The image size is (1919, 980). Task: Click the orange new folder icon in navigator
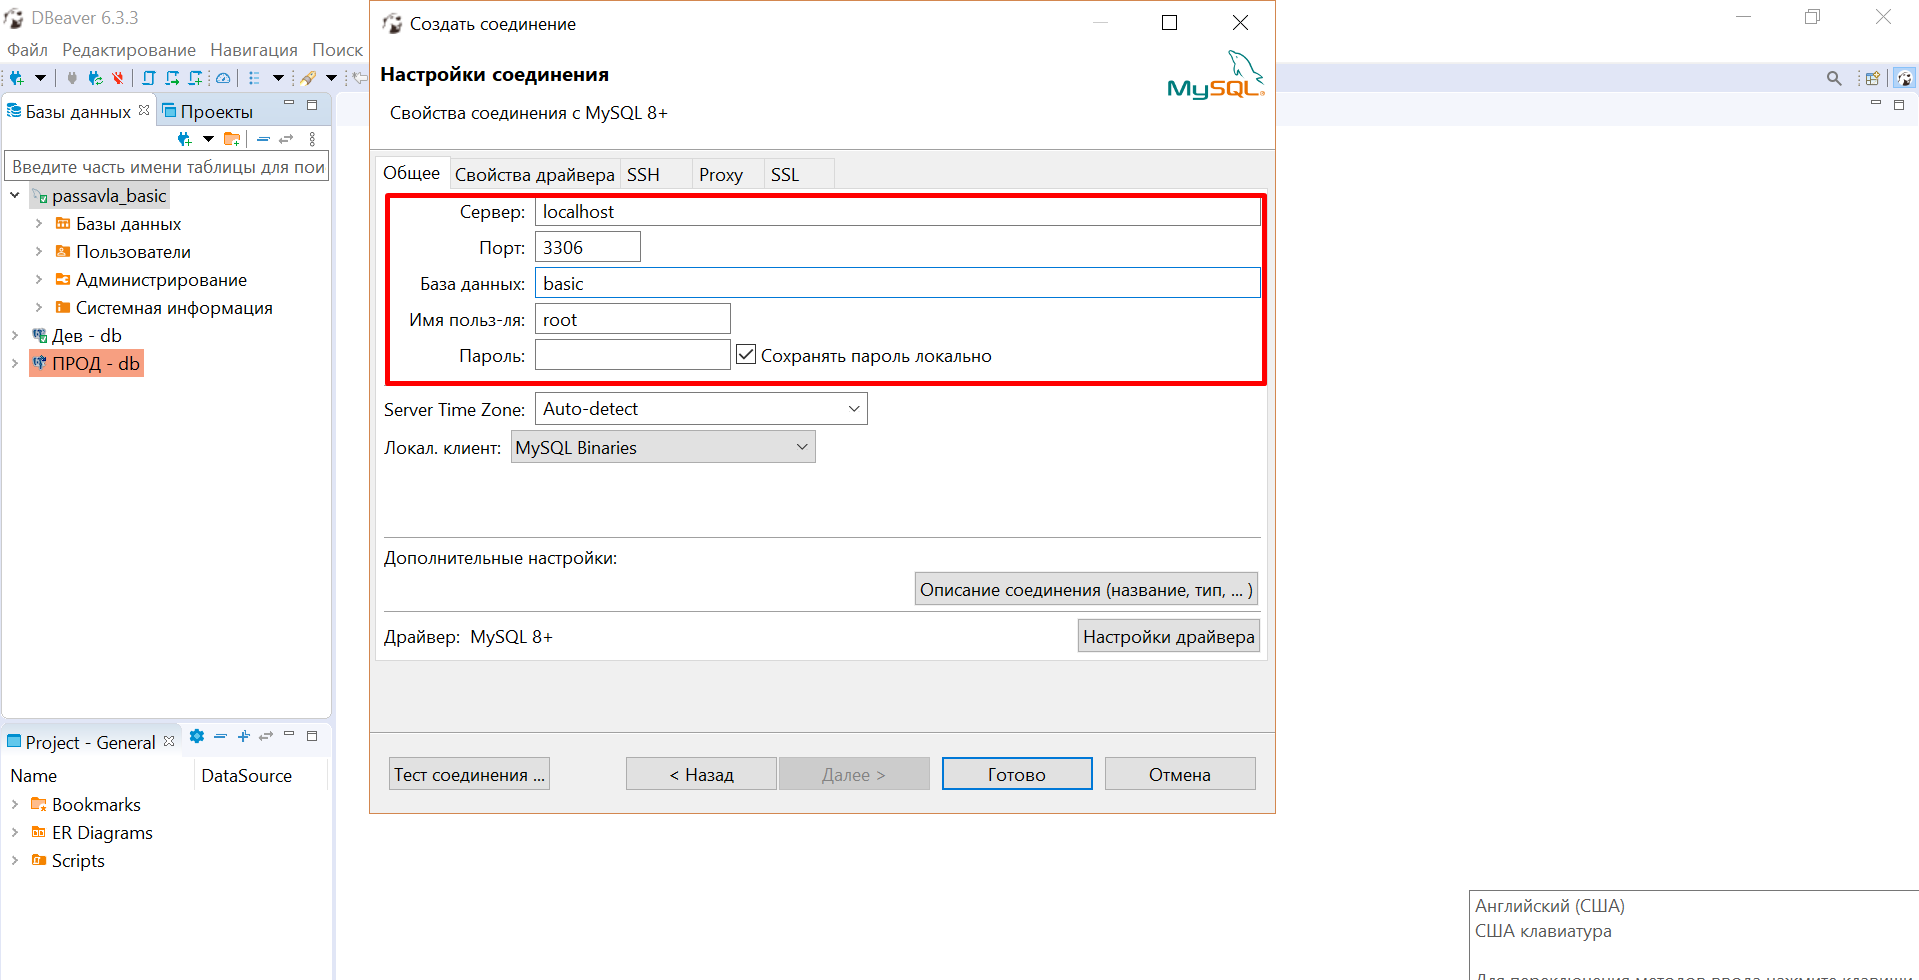pyautogui.click(x=232, y=139)
